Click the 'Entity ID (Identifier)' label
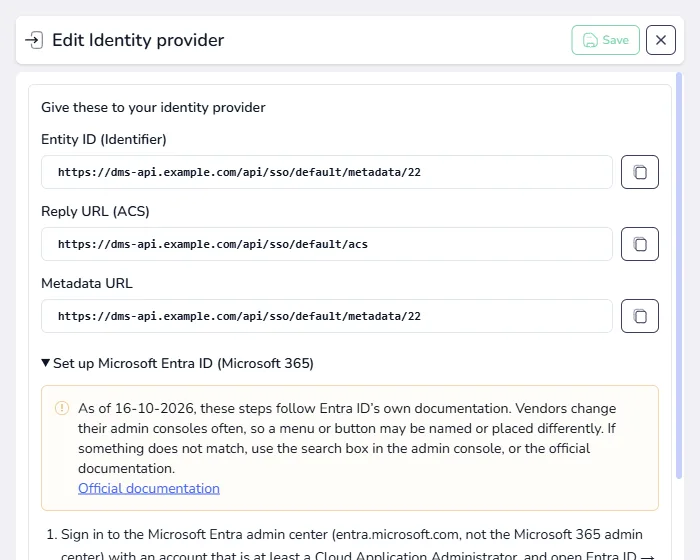 pyautogui.click(x=104, y=139)
